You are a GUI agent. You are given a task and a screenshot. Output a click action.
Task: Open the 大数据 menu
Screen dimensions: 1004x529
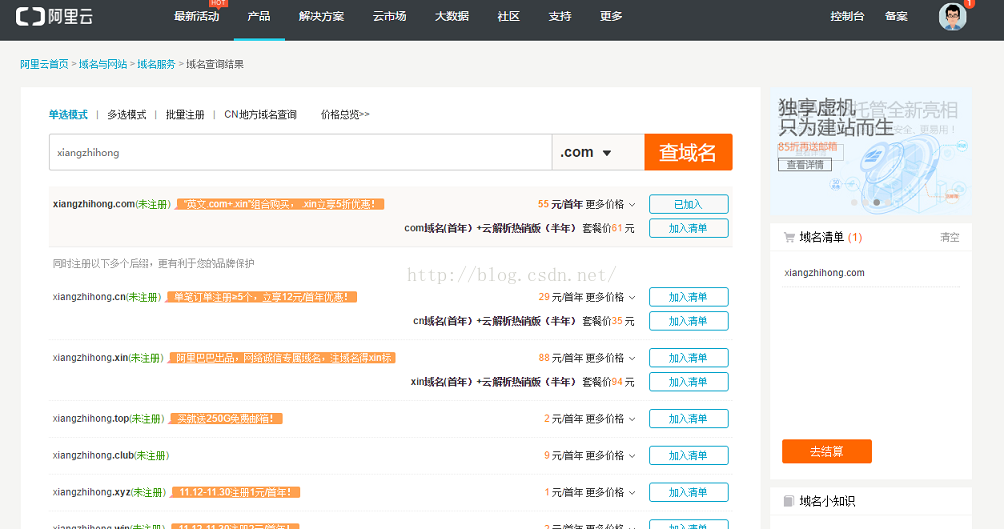(452, 17)
